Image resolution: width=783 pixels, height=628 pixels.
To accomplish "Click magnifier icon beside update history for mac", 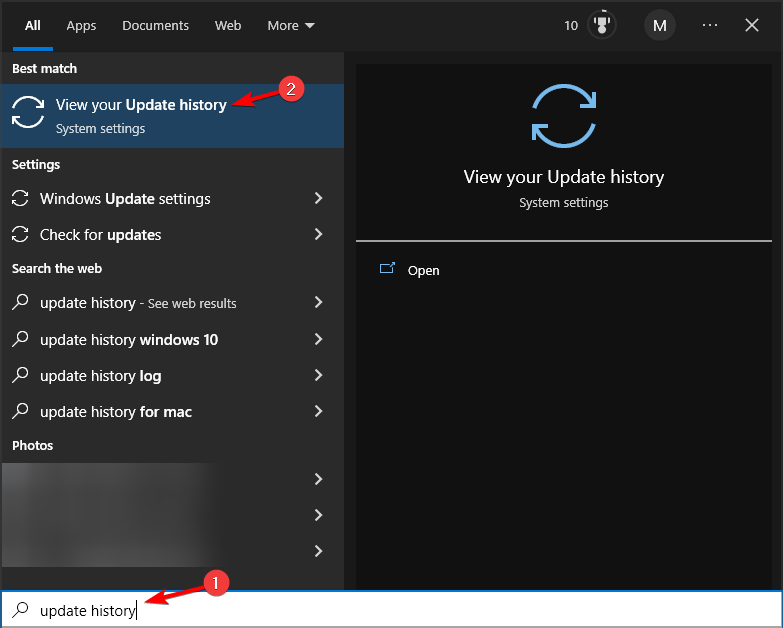I will 20,411.
